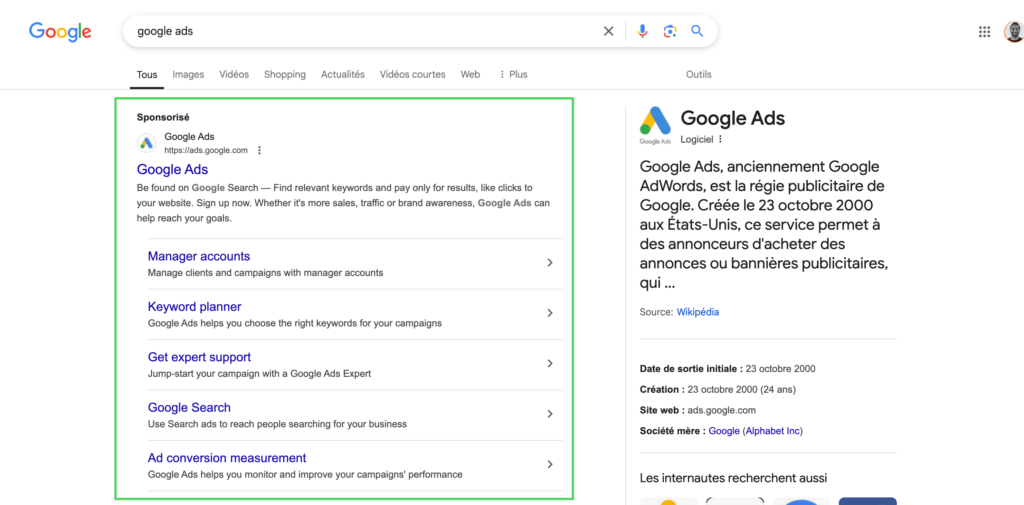Viewport: 1024px width, 505px height.
Task: Open the Google apps grid
Action: point(984,31)
